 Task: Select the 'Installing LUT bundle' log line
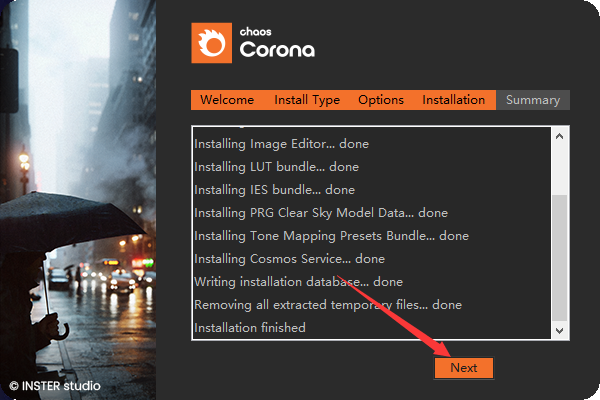(276, 167)
